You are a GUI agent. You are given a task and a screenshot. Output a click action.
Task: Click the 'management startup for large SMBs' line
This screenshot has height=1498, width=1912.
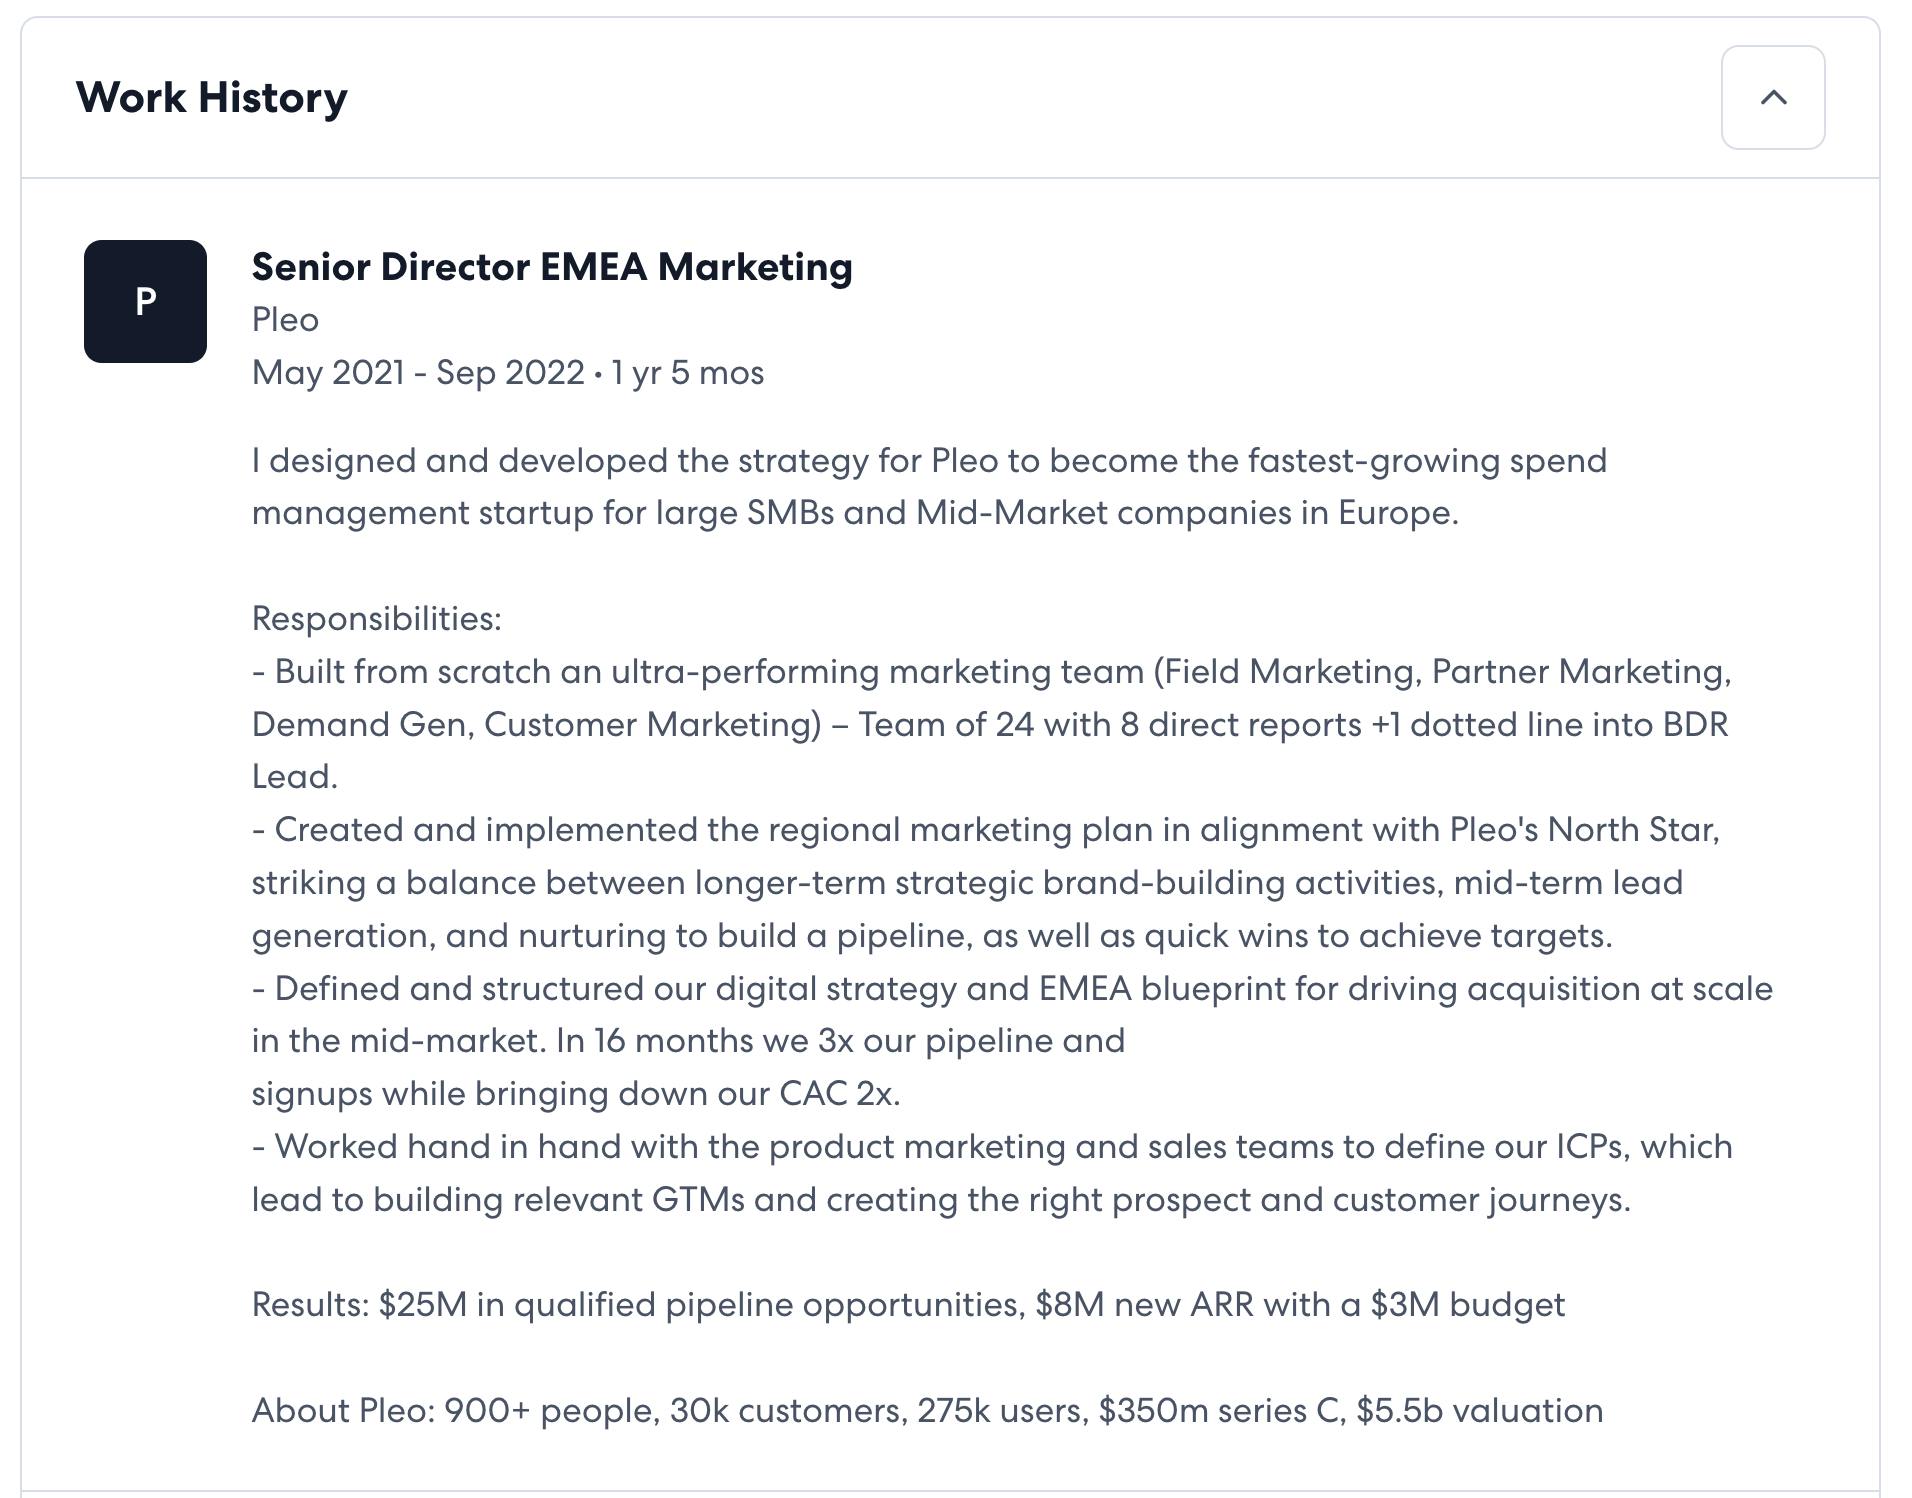click(x=855, y=513)
